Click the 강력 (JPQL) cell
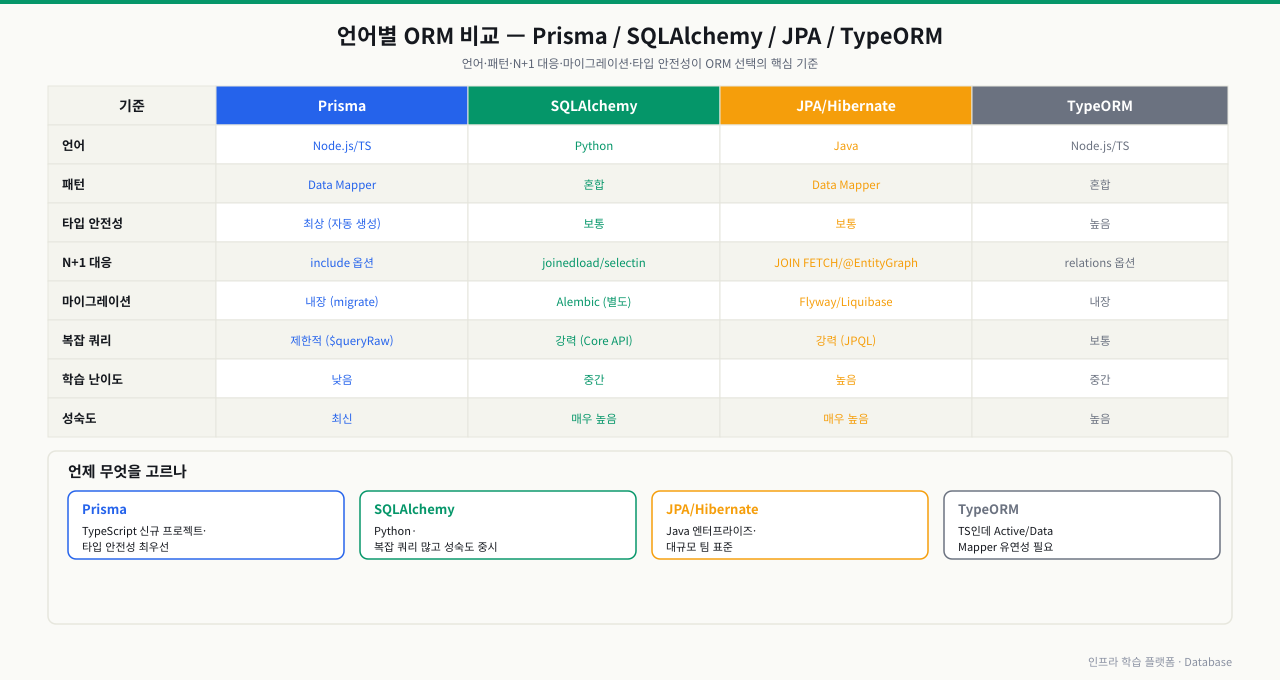Image resolution: width=1280 pixels, height=680 pixels. click(x=846, y=340)
